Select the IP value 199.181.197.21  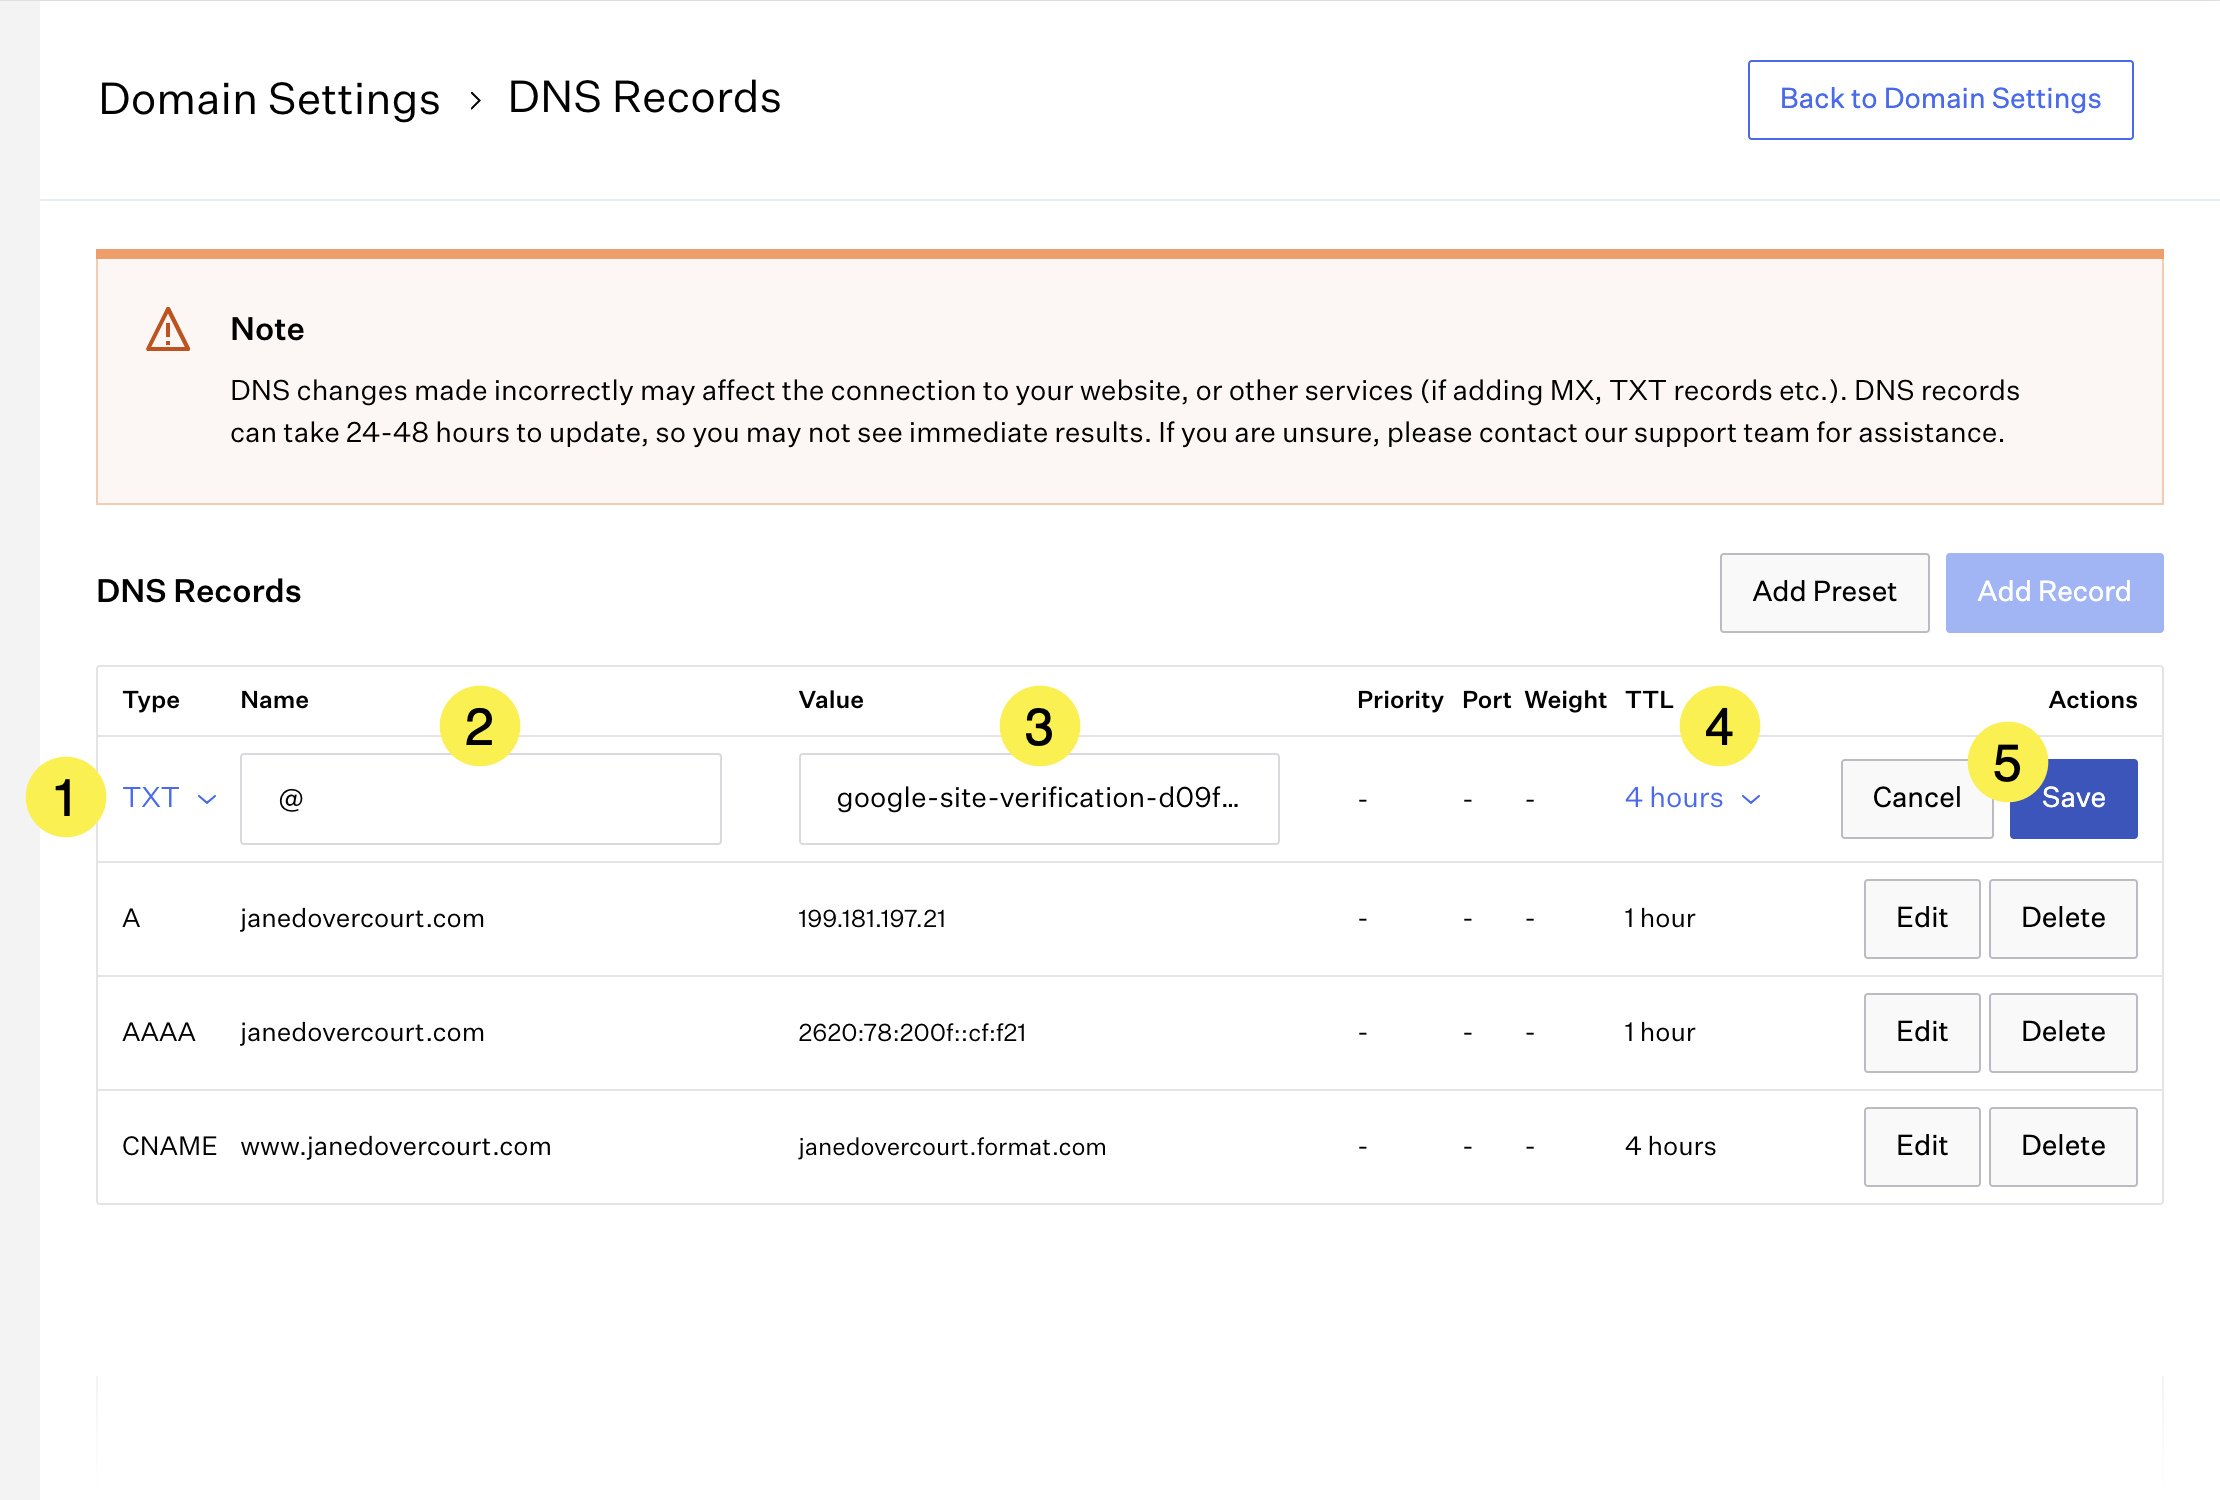click(872, 918)
